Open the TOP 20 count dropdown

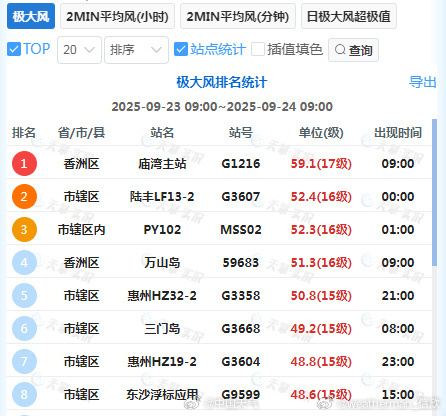(x=79, y=50)
